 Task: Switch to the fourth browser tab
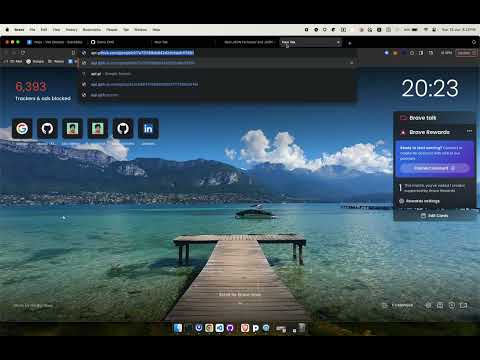[248, 42]
